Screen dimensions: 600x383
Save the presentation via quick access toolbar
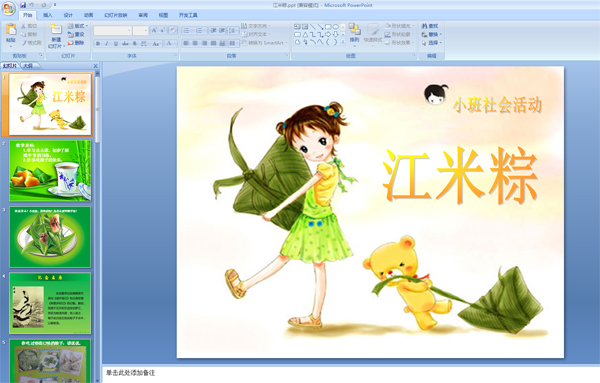[x=23, y=5]
